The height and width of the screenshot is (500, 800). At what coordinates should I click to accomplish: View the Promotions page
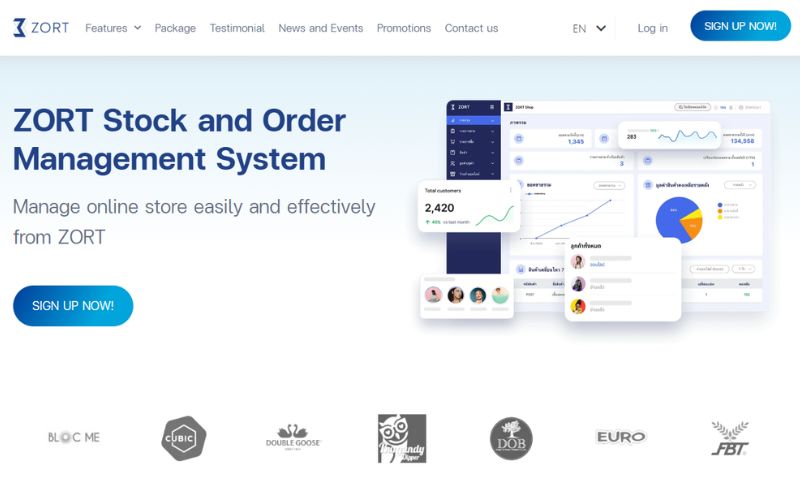(x=404, y=28)
